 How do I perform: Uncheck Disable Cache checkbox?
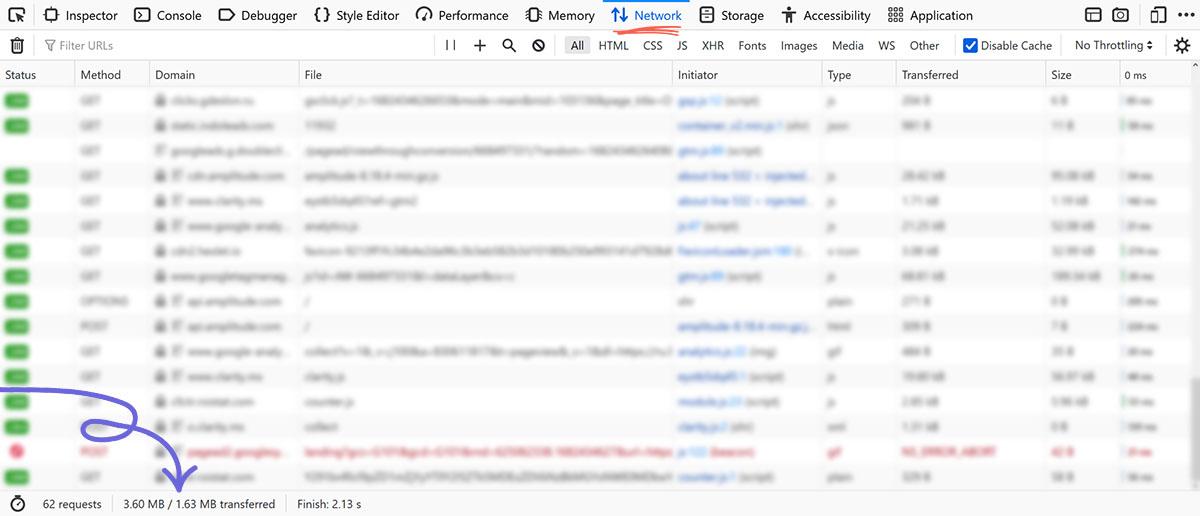pyautogui.click(x=970, y=45)
